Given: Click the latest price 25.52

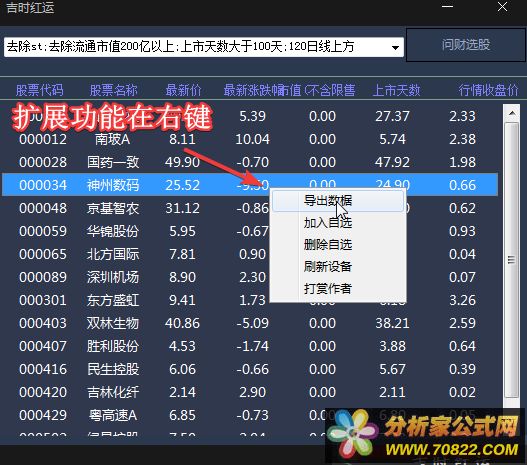Looking at the screenshot, I should pos(183,185).
